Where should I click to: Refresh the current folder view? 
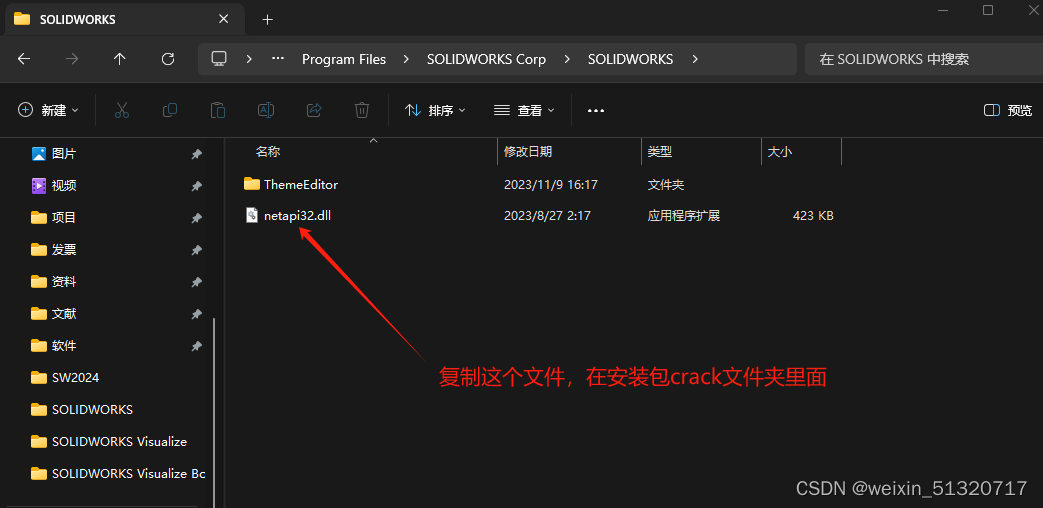(x=168, y=59)
